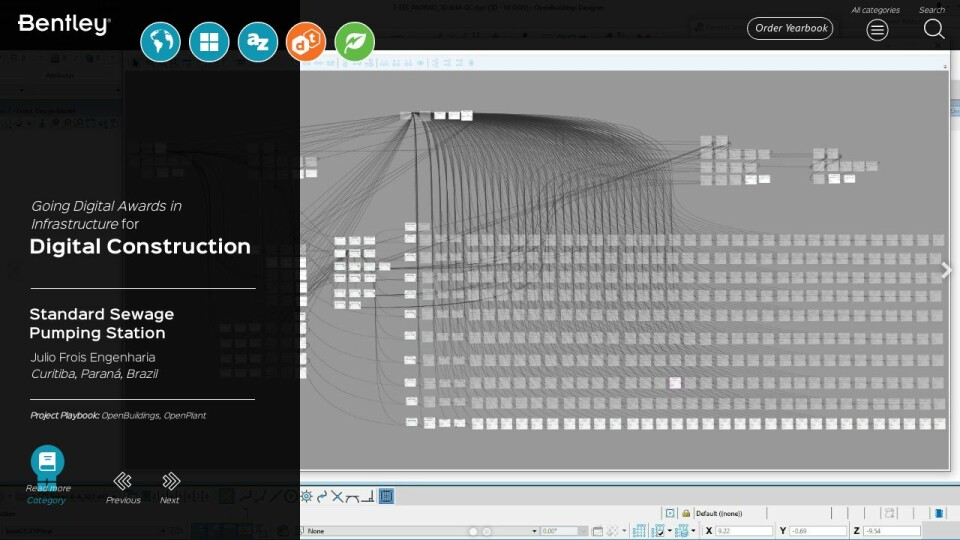Toggle the lock icon in status bar
The height and width of the screenshot is (540, 960).
point(686,513)
